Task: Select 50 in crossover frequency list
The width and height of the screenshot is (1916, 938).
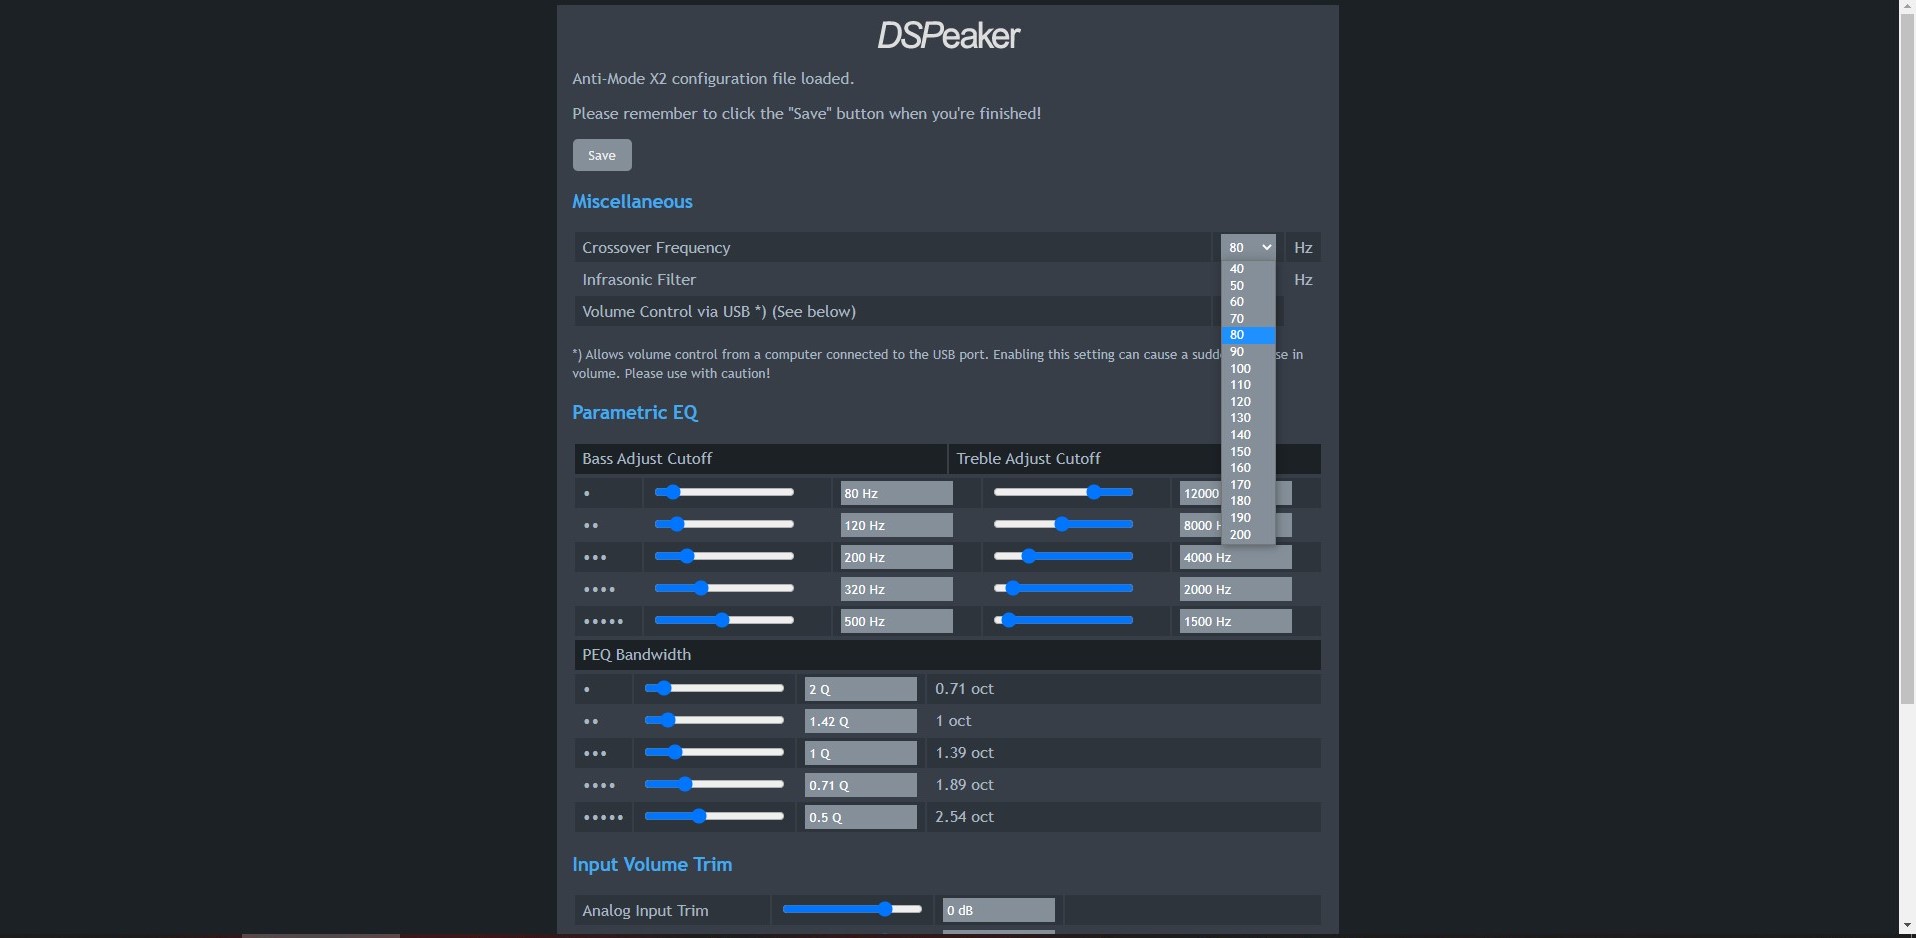Action: click(1248, 286)
